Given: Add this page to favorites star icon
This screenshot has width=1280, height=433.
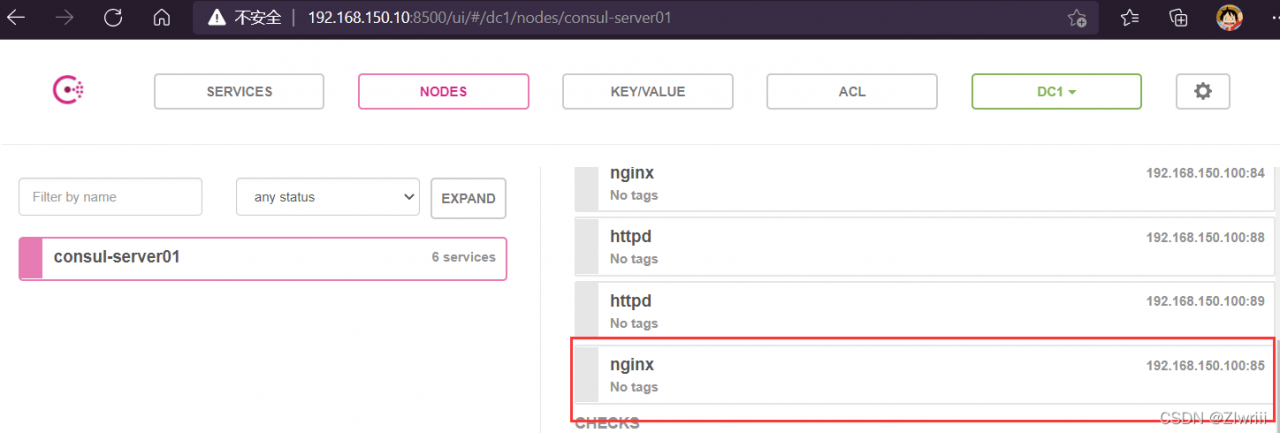Looking at the screenshot, I should tap(1077, 18).
